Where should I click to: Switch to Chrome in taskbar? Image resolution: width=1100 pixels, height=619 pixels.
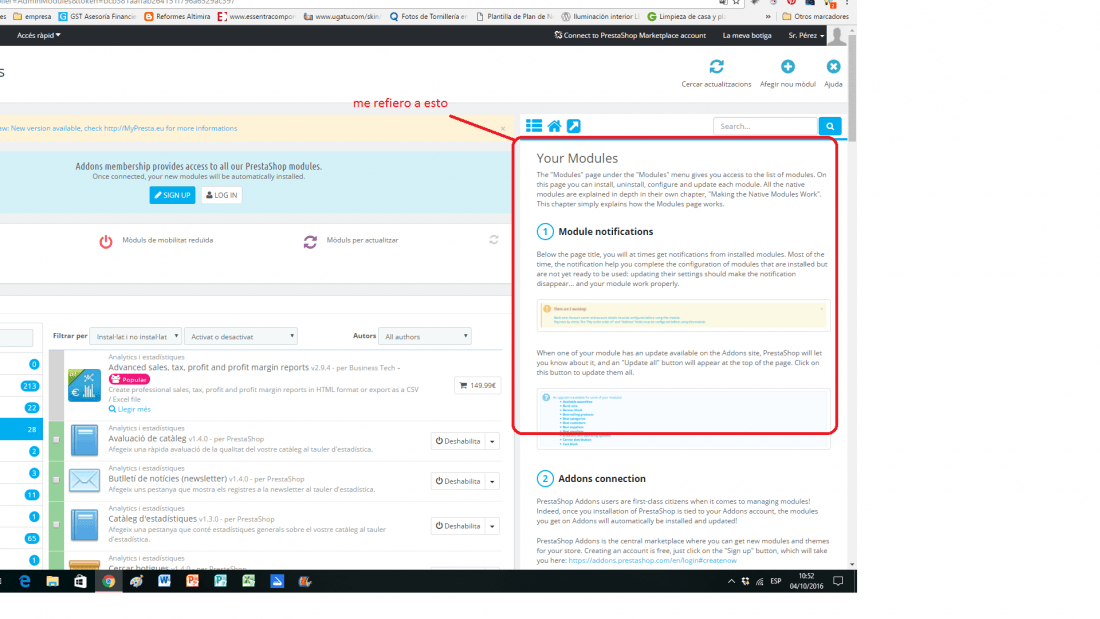tap(108, 581)
